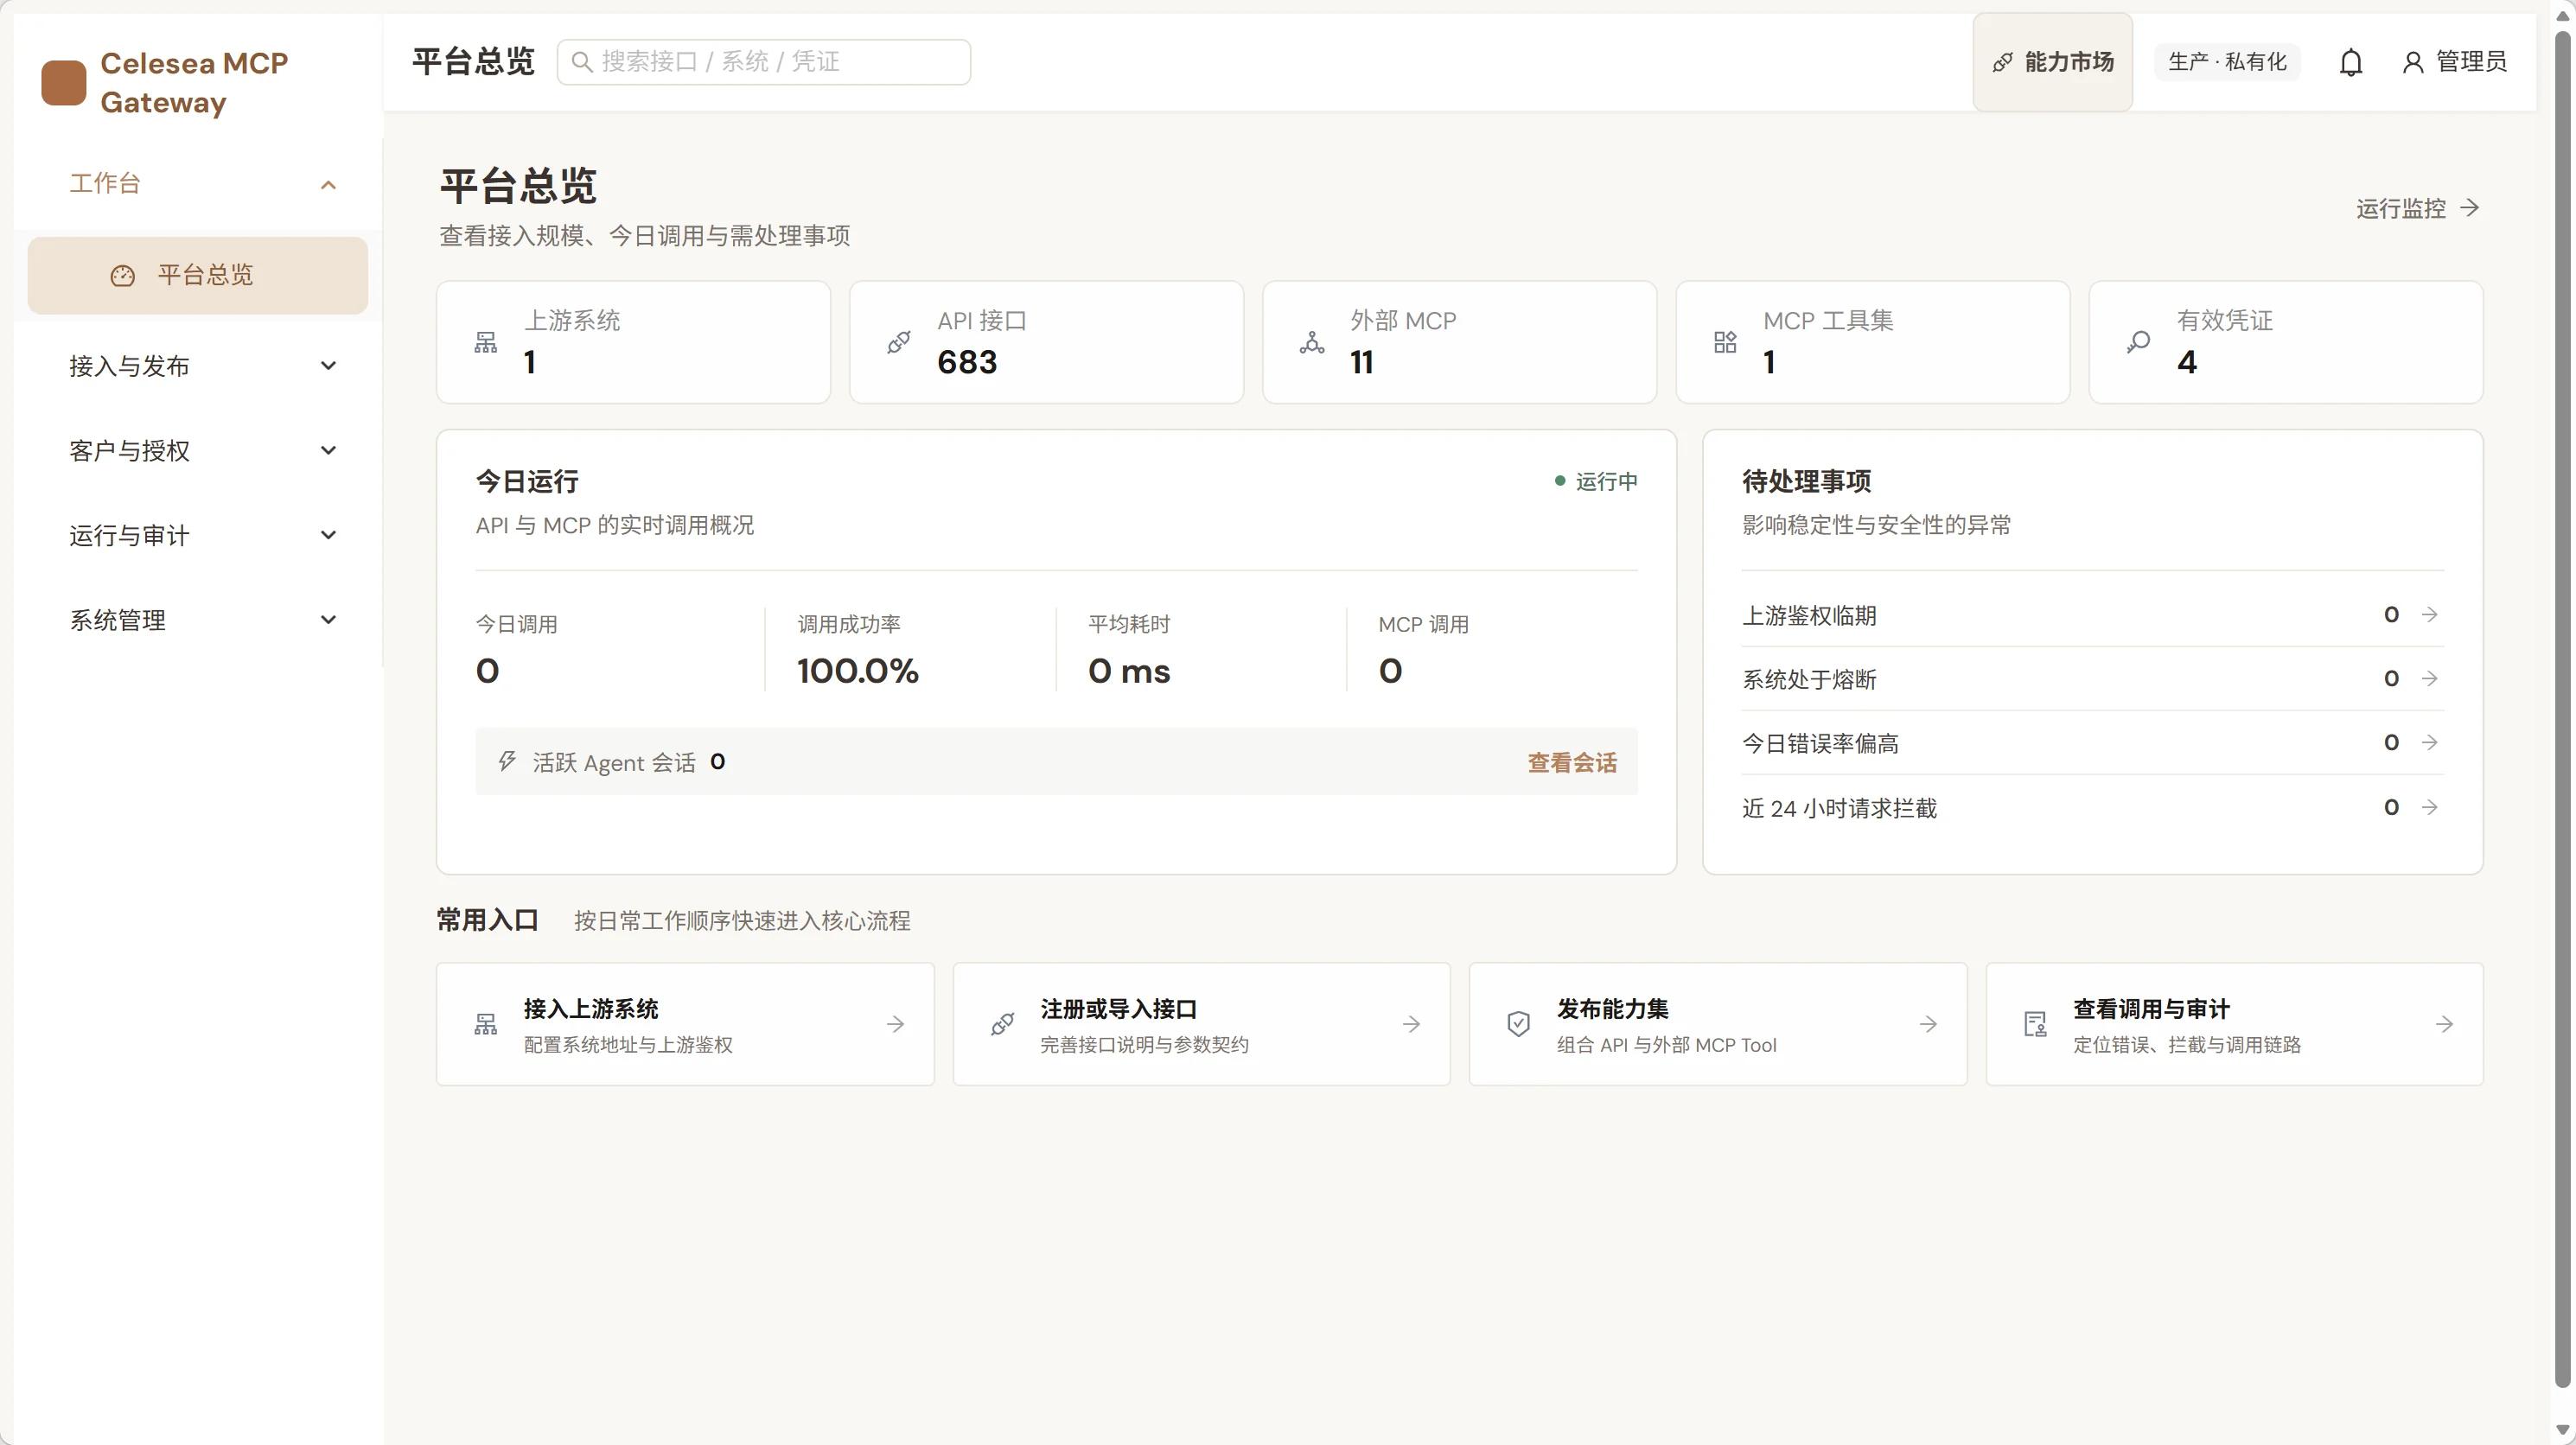Open the 运行监控 link
Image resolution: width=2576 pixels, height=1445 pixels.
click(2418, 208)
